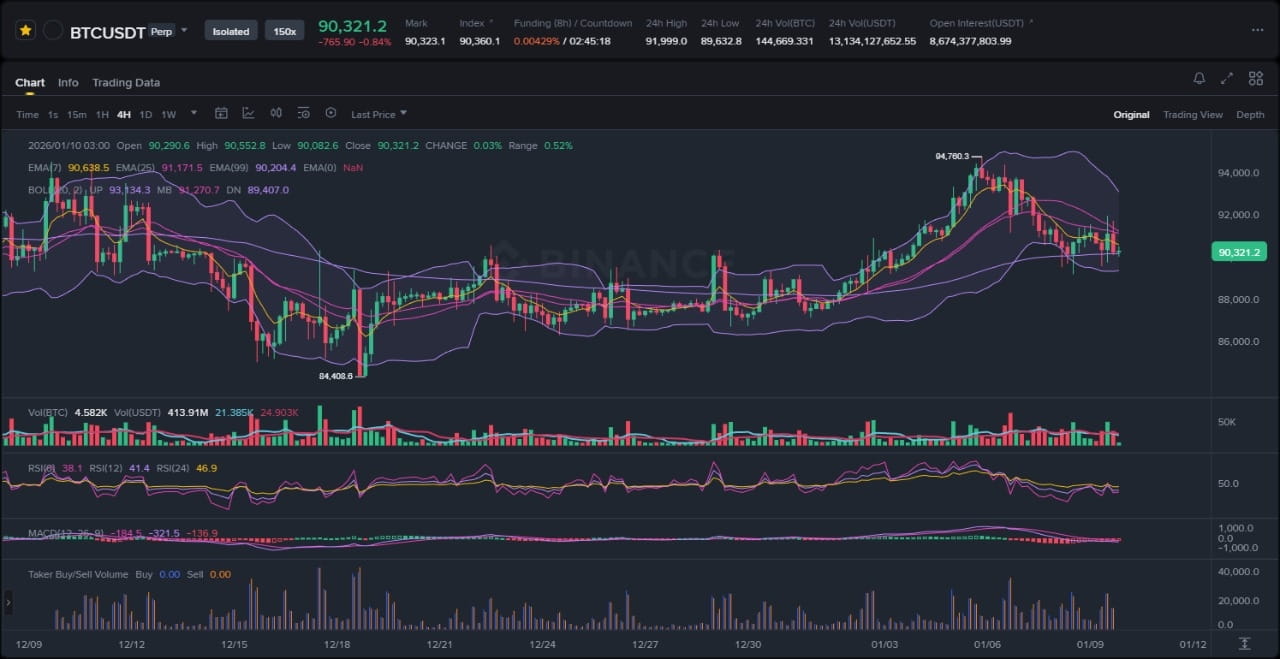This screenshot has height=659, width=1280.
Task: Click the 24h Low value 89,632.8
Action: click(x=721, y=41)
